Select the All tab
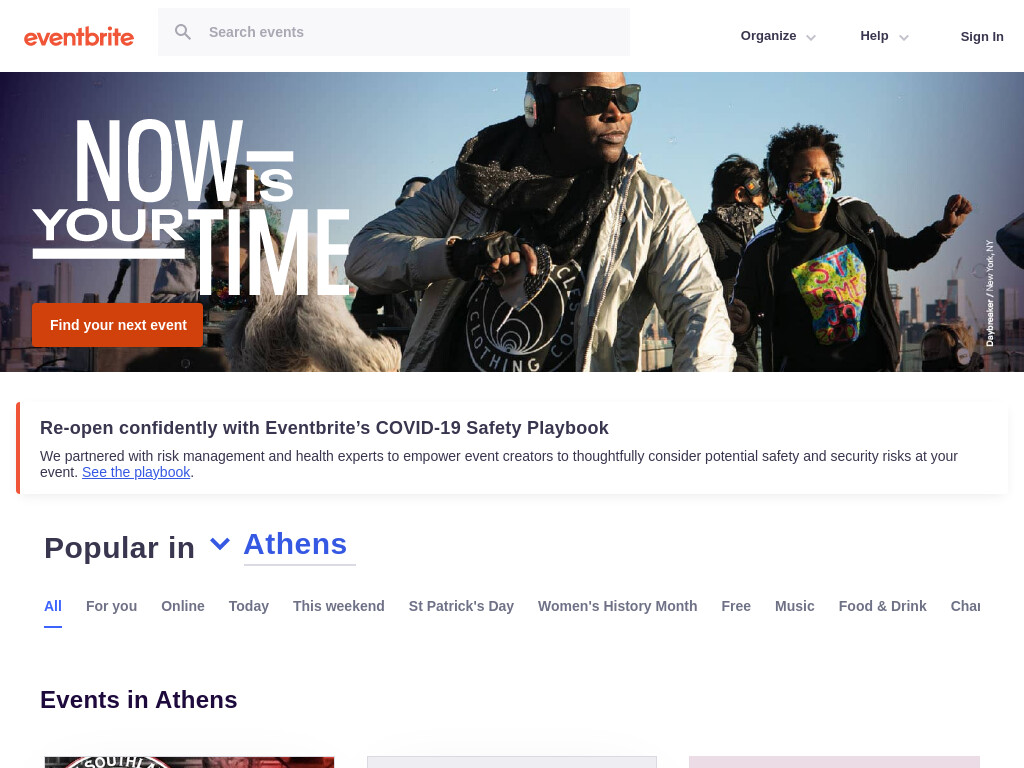Screen dimensions: 1024x768 click(x=53, y=607)
